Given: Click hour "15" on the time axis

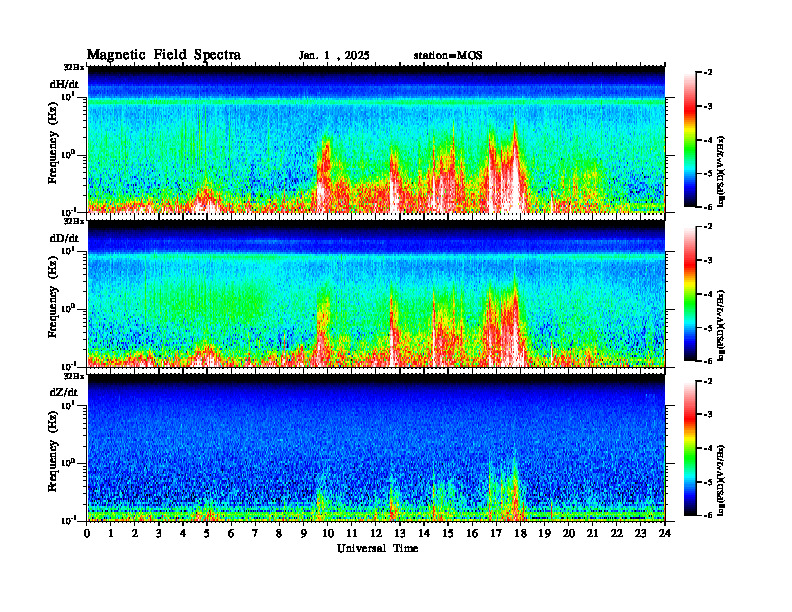Looking at the screenshot, I should 448,534.
